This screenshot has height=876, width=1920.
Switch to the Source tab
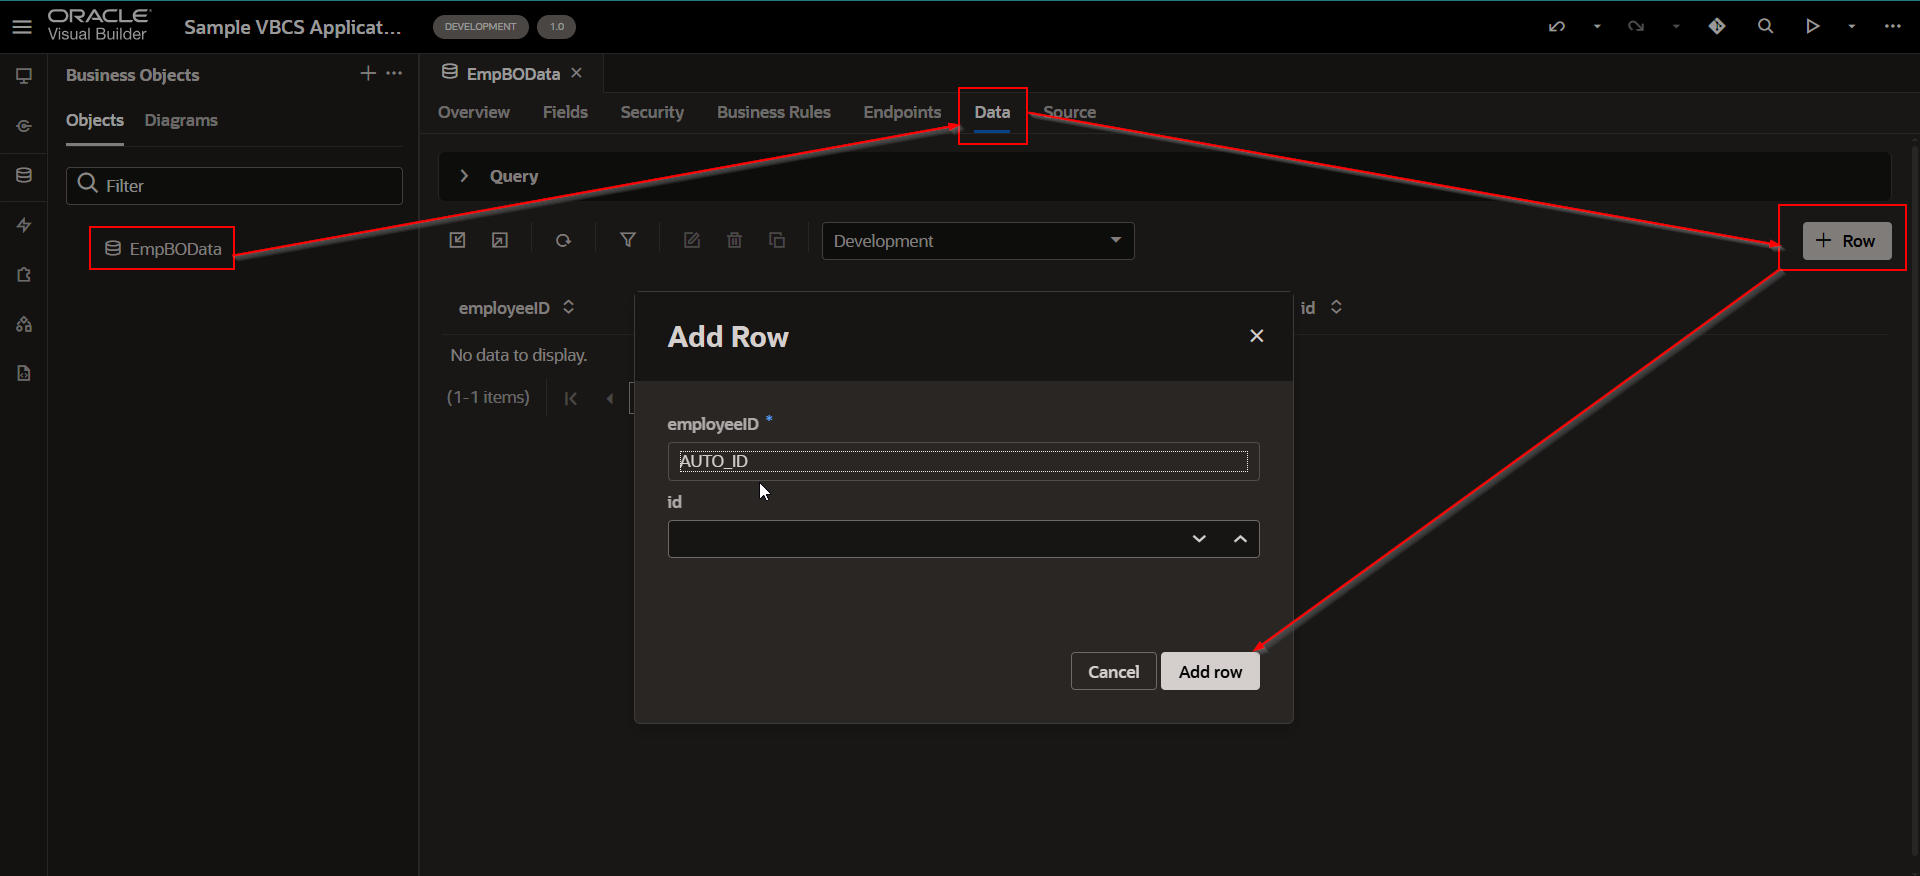tap(1070, 112)
